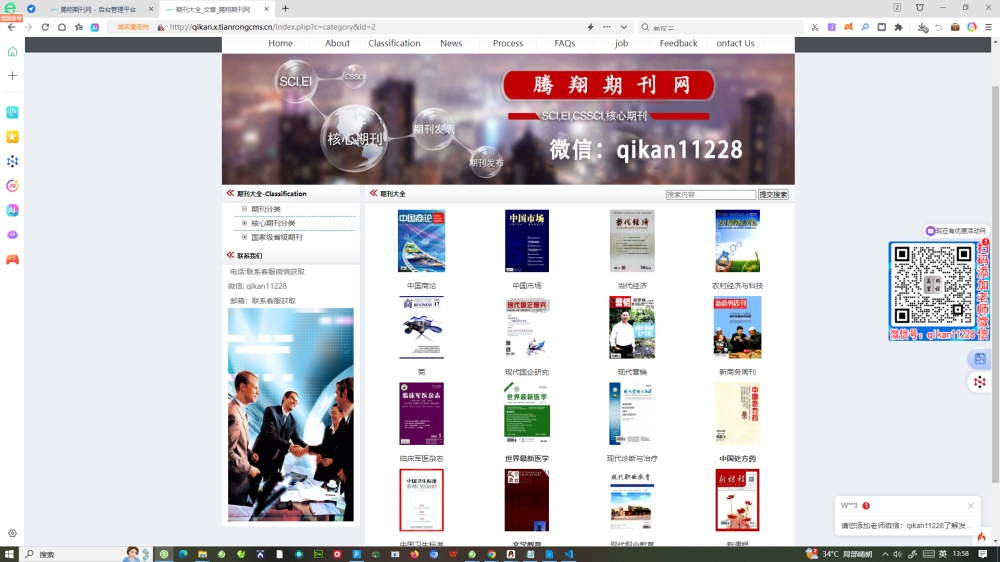1000x562 pixels.
Task: Click the 提交搜索 button
Action: pos(773,195)
